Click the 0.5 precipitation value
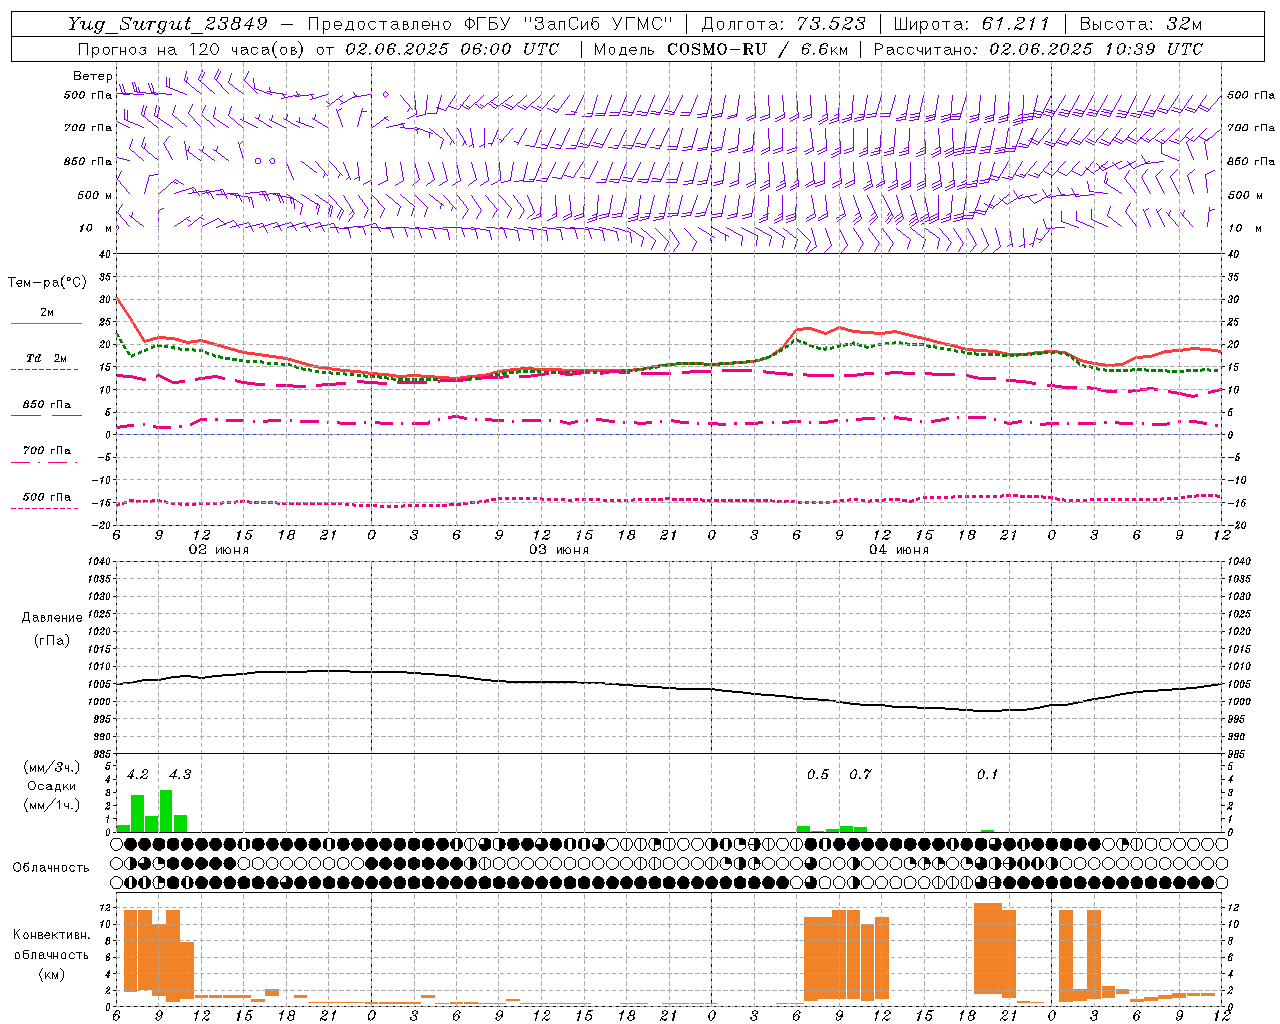Image resolution: width=1280 pixels, height=1024 pixels. [x=818, y=774]
